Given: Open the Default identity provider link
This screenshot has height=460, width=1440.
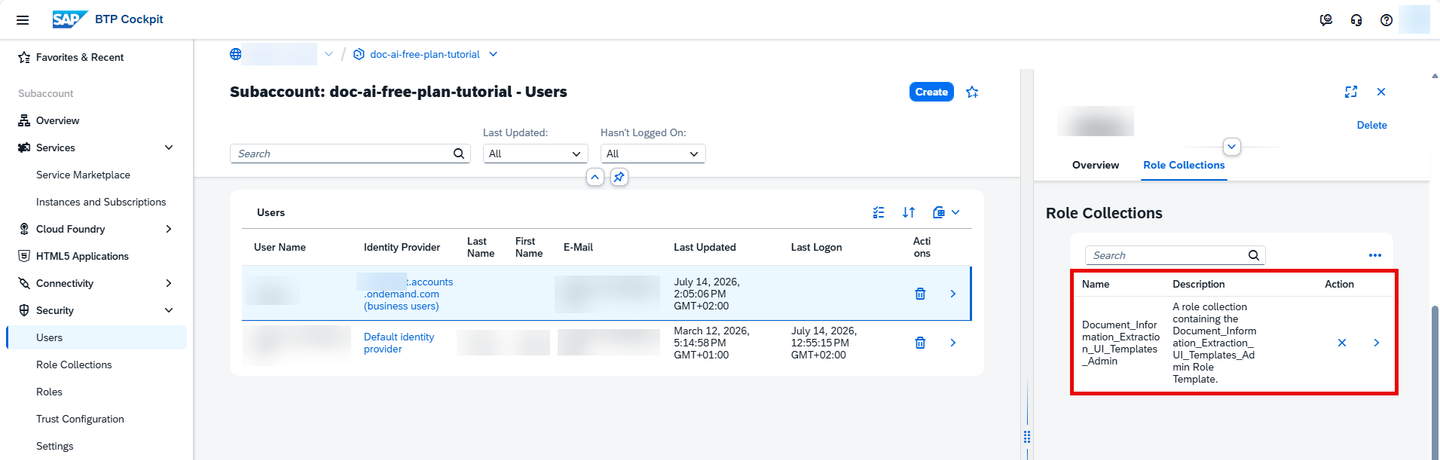Looking at the screenshot, I should 399,343.
